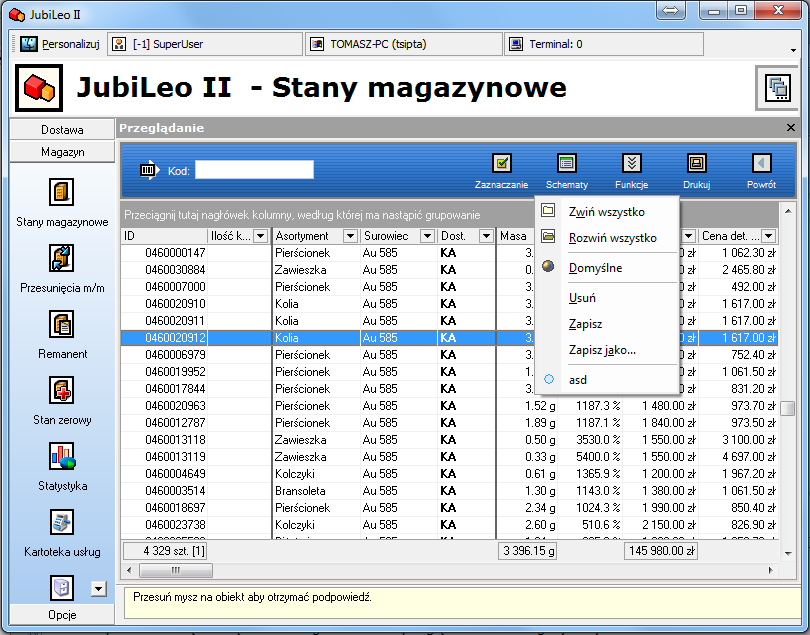Screen dimensions: 810x635
Task: Select the asd schema radio option
Action: coord(549,379)
